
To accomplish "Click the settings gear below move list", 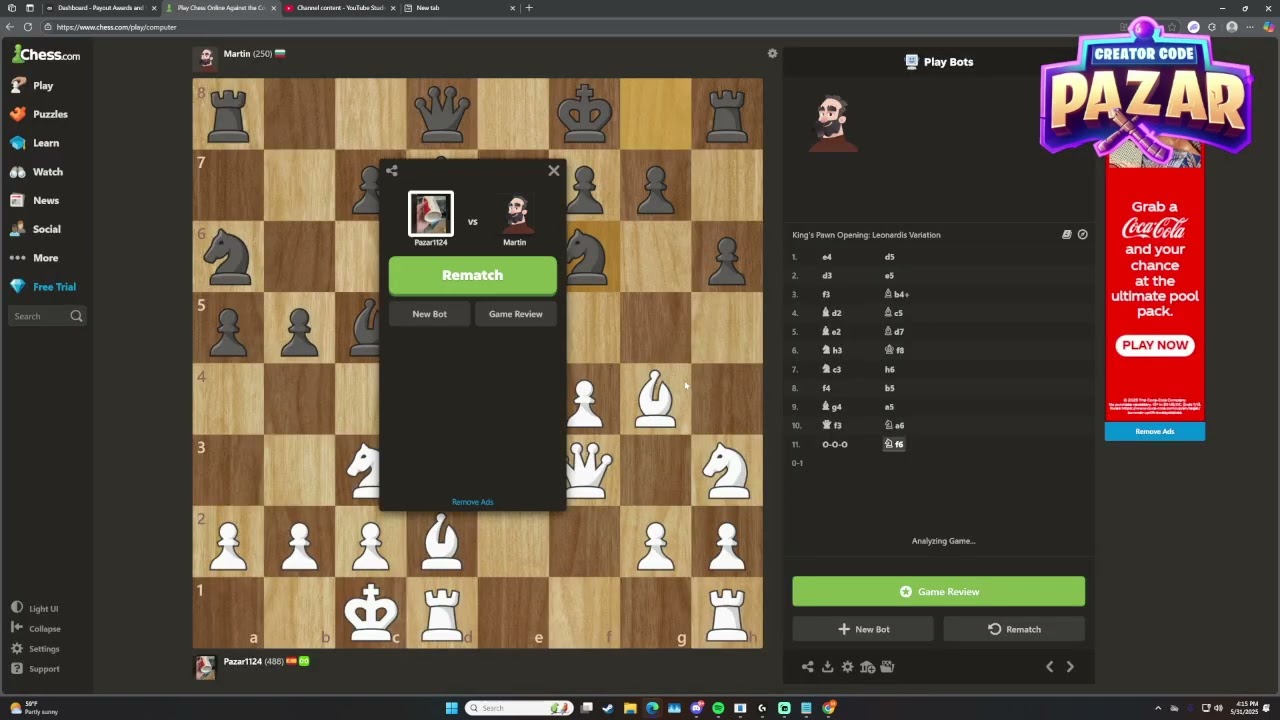I will click(x=847, y=667).
